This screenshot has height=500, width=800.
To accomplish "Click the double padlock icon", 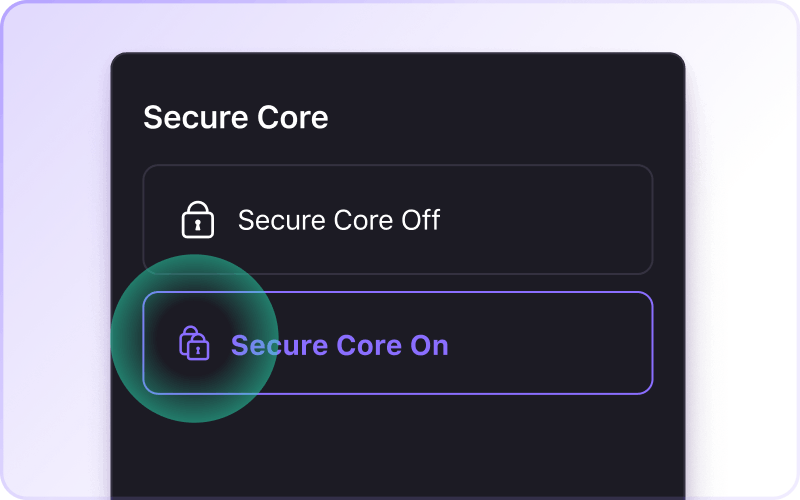I will pyautogui.click(x=194, y=343).
